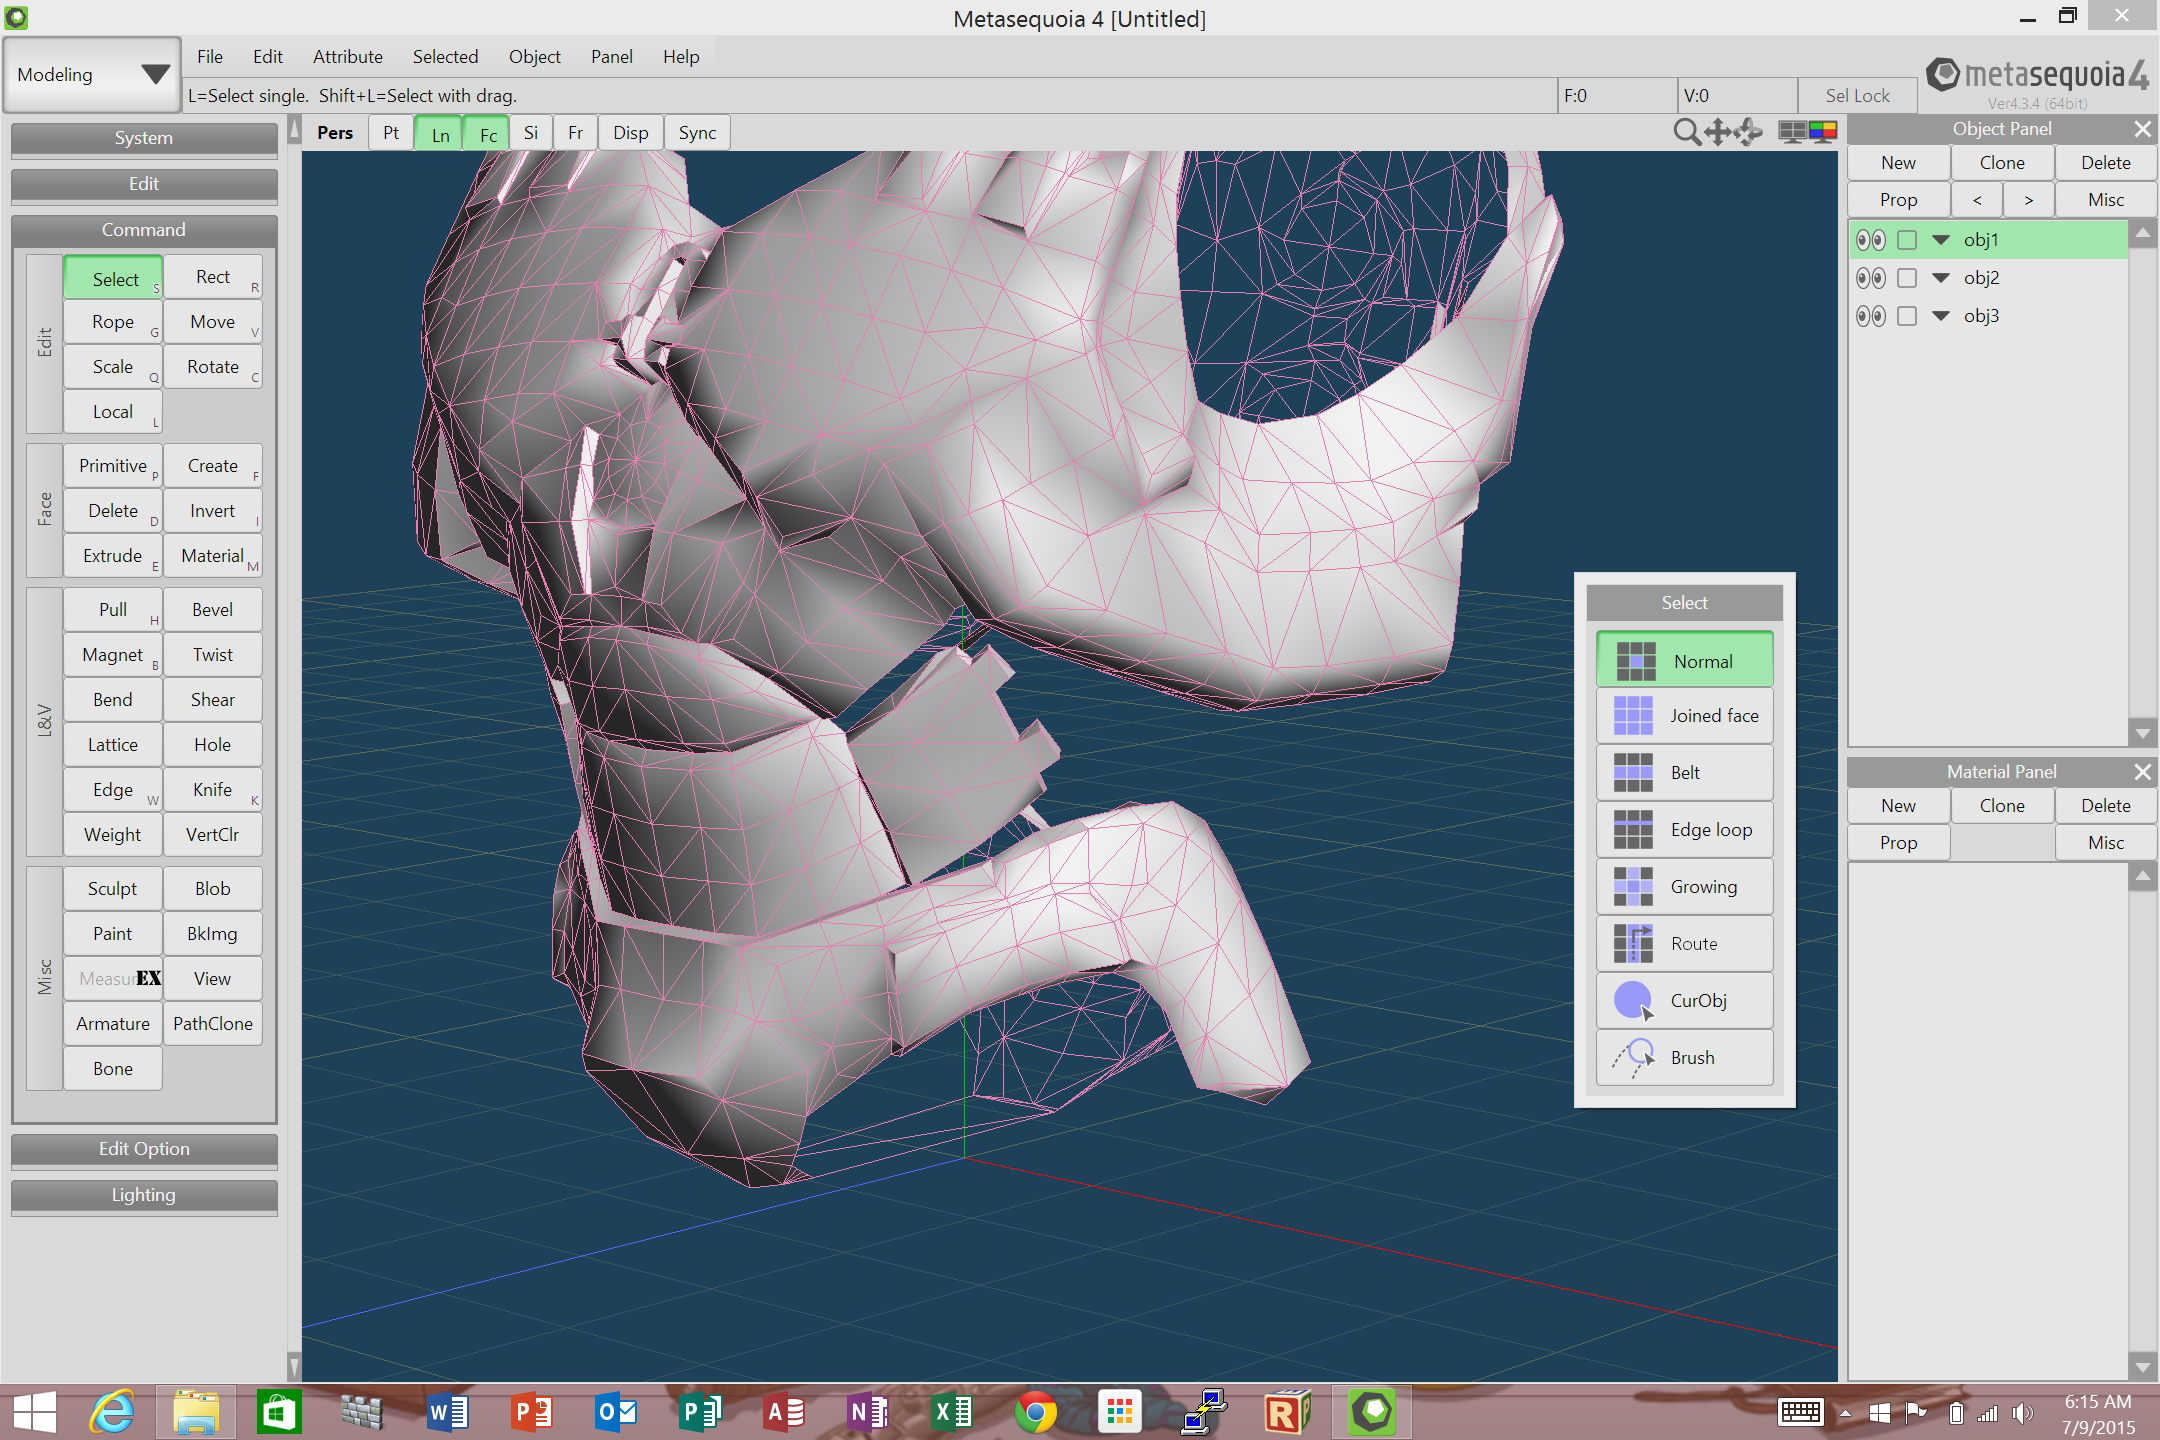Check the lock box for obj1
The image size is (2160, 1440).
coord(1907,240)
